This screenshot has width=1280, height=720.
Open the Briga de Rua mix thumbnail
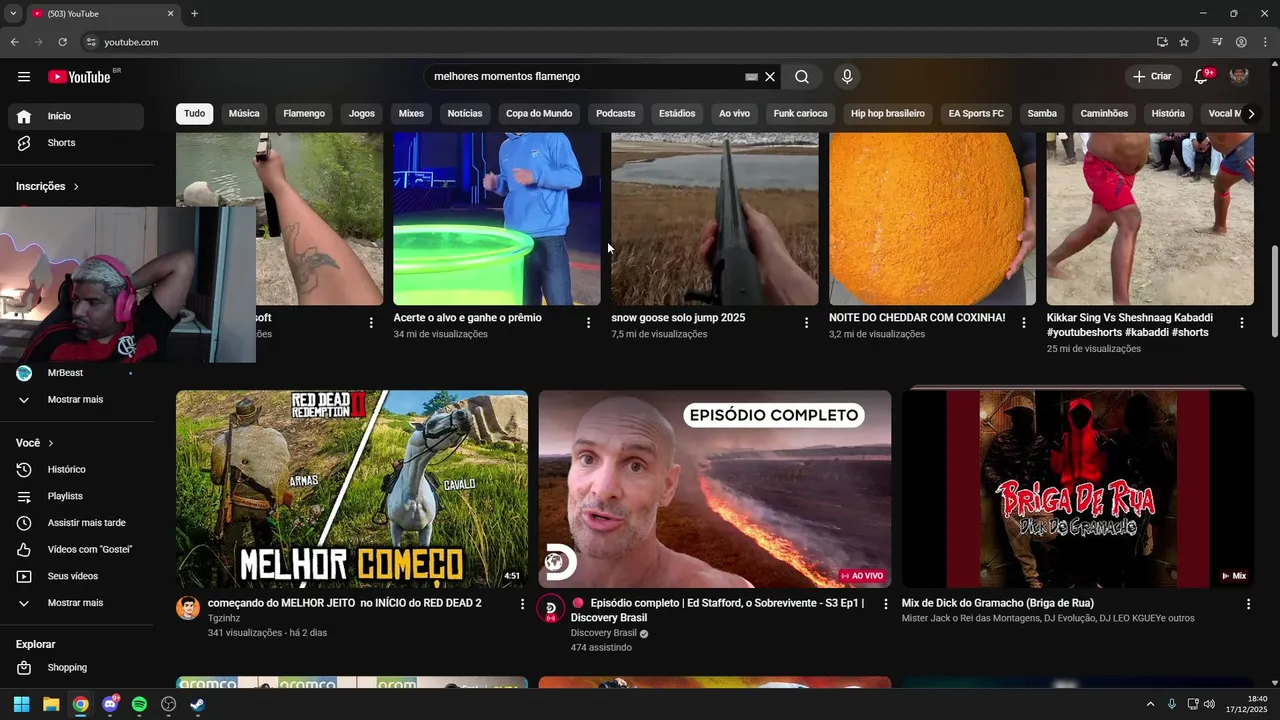pos(1078,489)
